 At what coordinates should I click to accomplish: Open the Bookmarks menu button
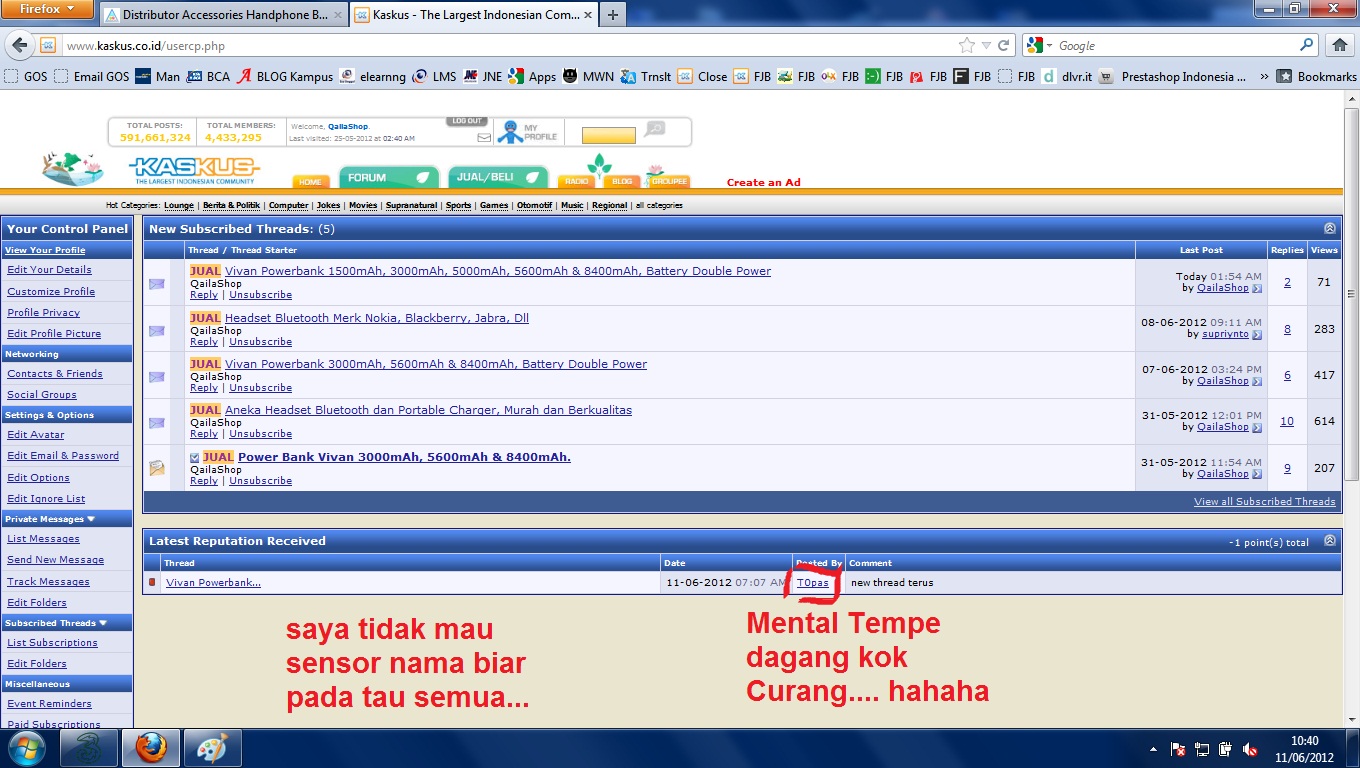click(1316, 76)
